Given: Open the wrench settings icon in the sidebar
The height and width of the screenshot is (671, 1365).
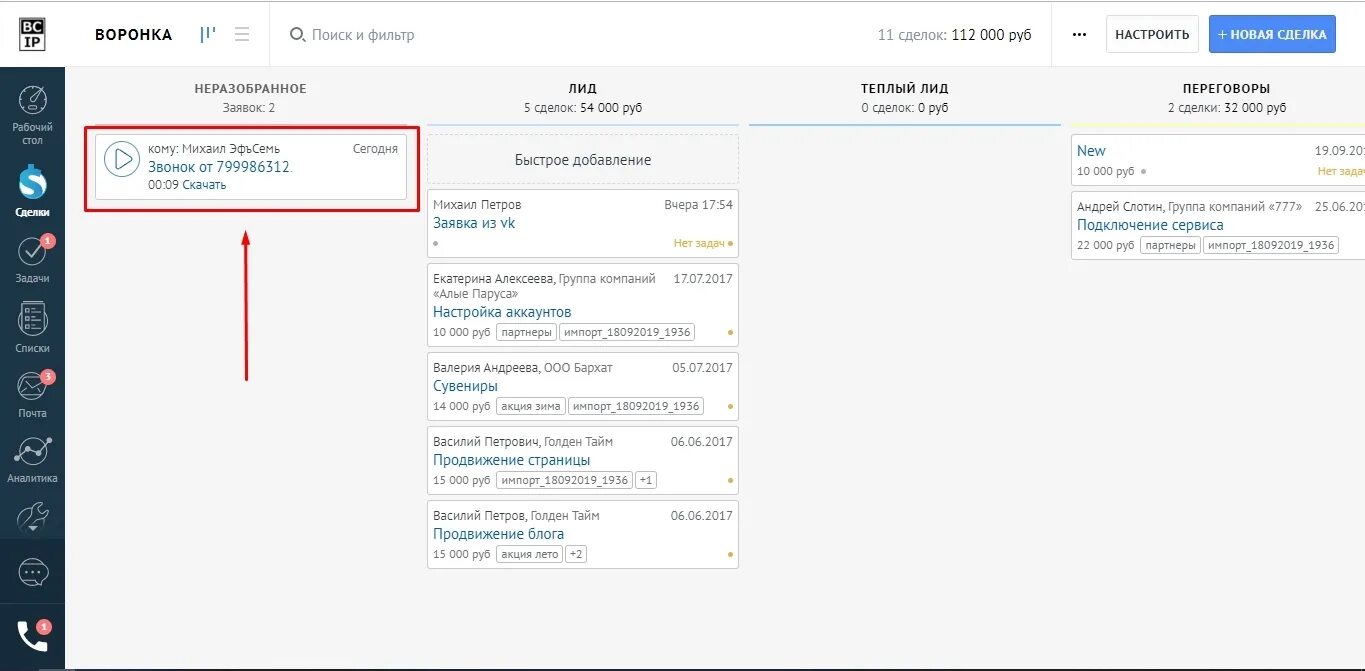Looking at the screenshot, I should [x=33, y=517].
